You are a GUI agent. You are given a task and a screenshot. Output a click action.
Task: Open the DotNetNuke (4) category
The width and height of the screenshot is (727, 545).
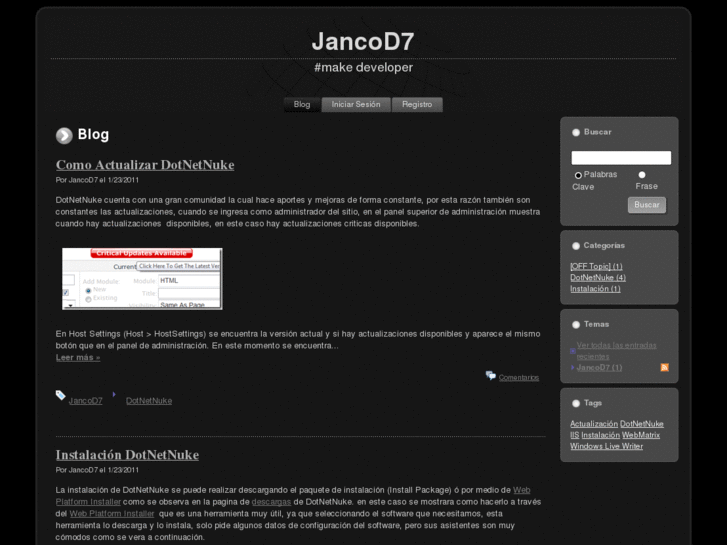coord(598,277)
